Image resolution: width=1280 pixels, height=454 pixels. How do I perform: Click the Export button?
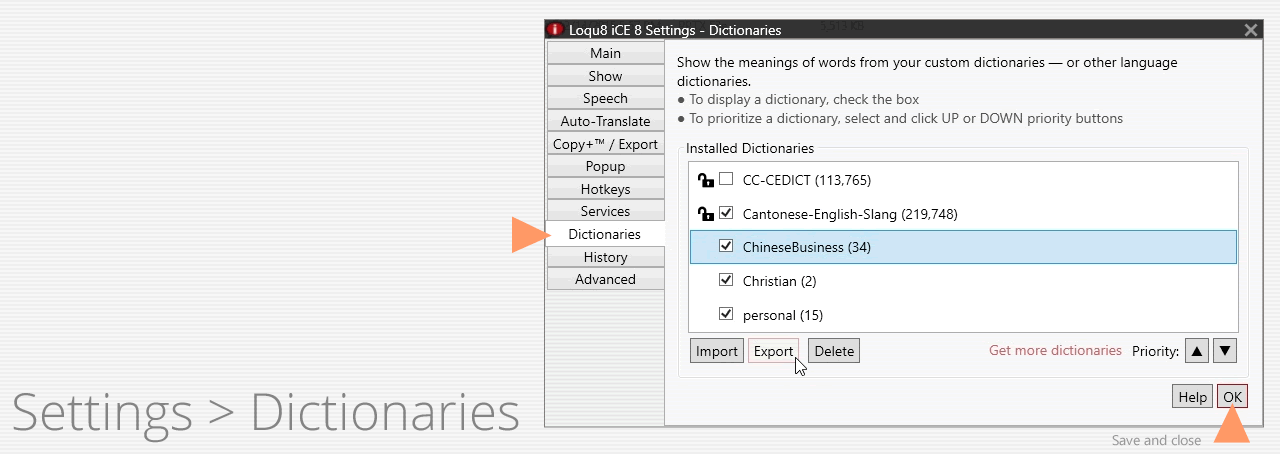(x=773, y=351)
